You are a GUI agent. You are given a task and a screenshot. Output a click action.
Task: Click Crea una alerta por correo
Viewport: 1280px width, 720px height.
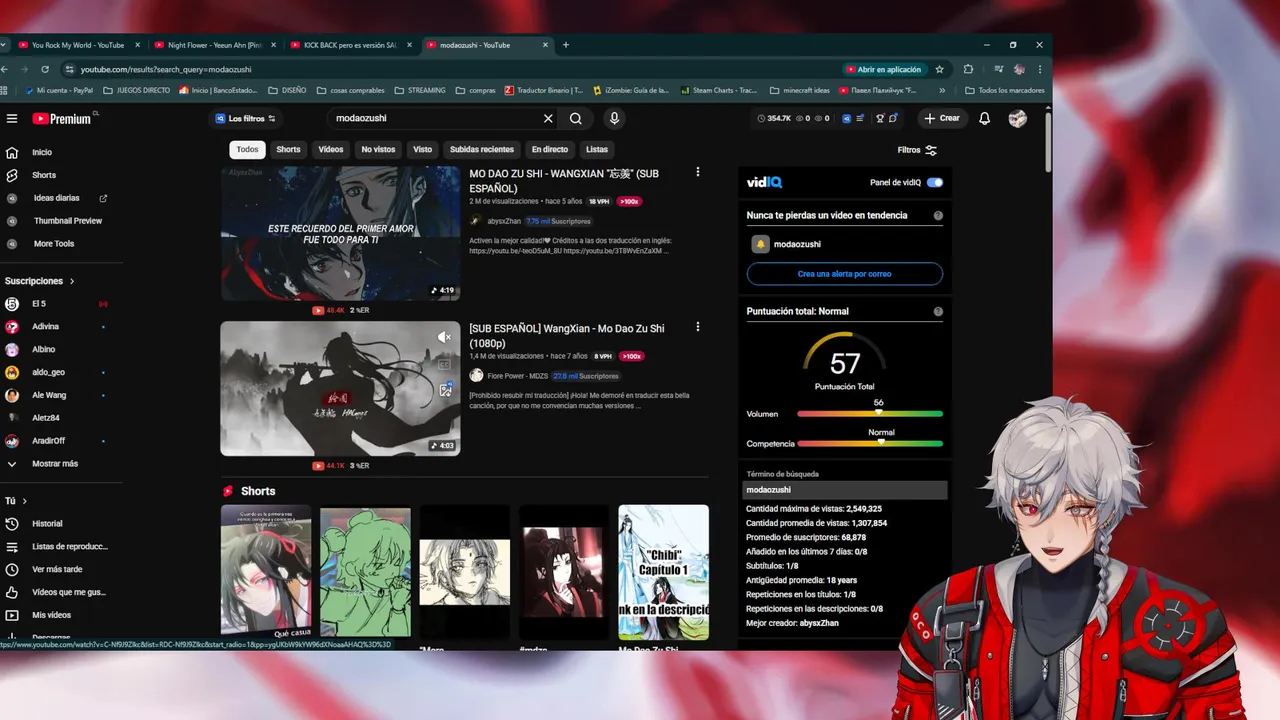844,274
